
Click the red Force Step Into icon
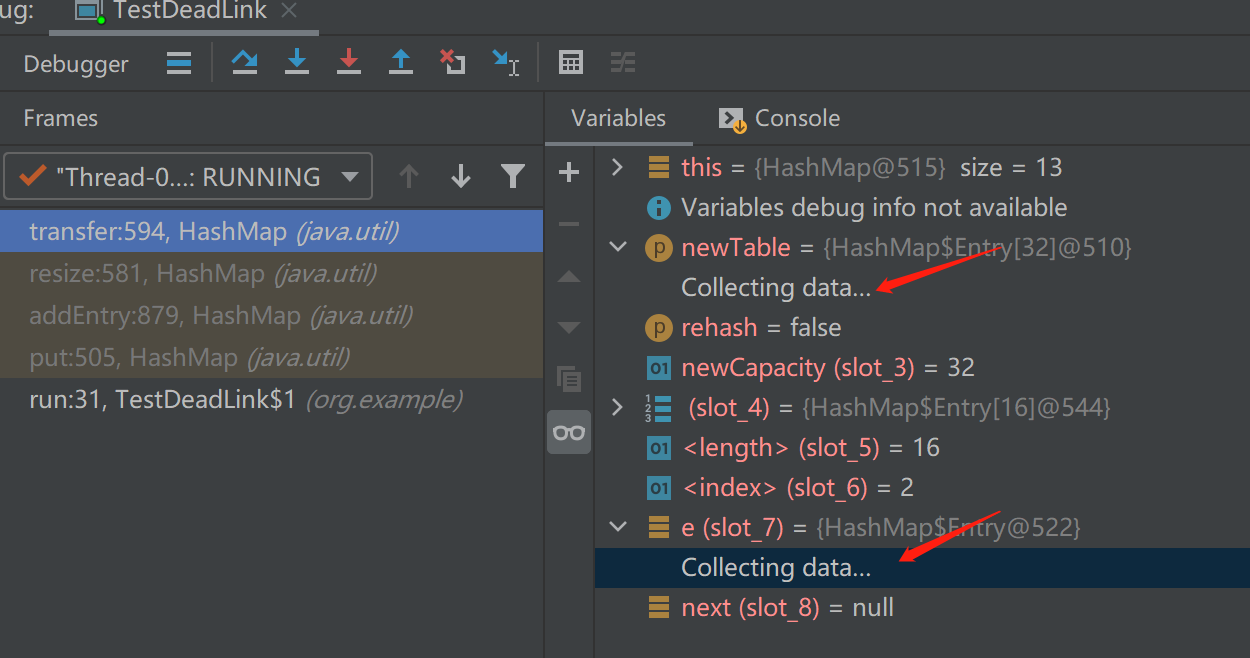pyautogui.click(x=349, y=63)
